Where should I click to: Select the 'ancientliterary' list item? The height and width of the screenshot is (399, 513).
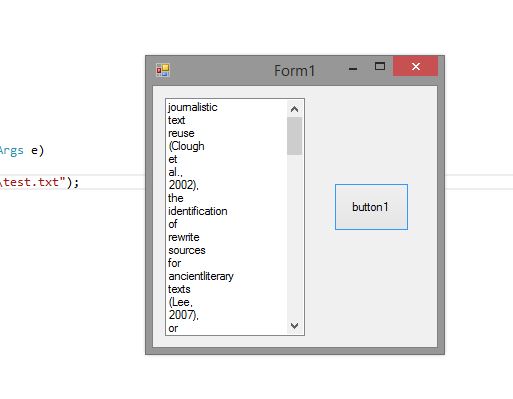pyautogui.click(x=226, y=276)
